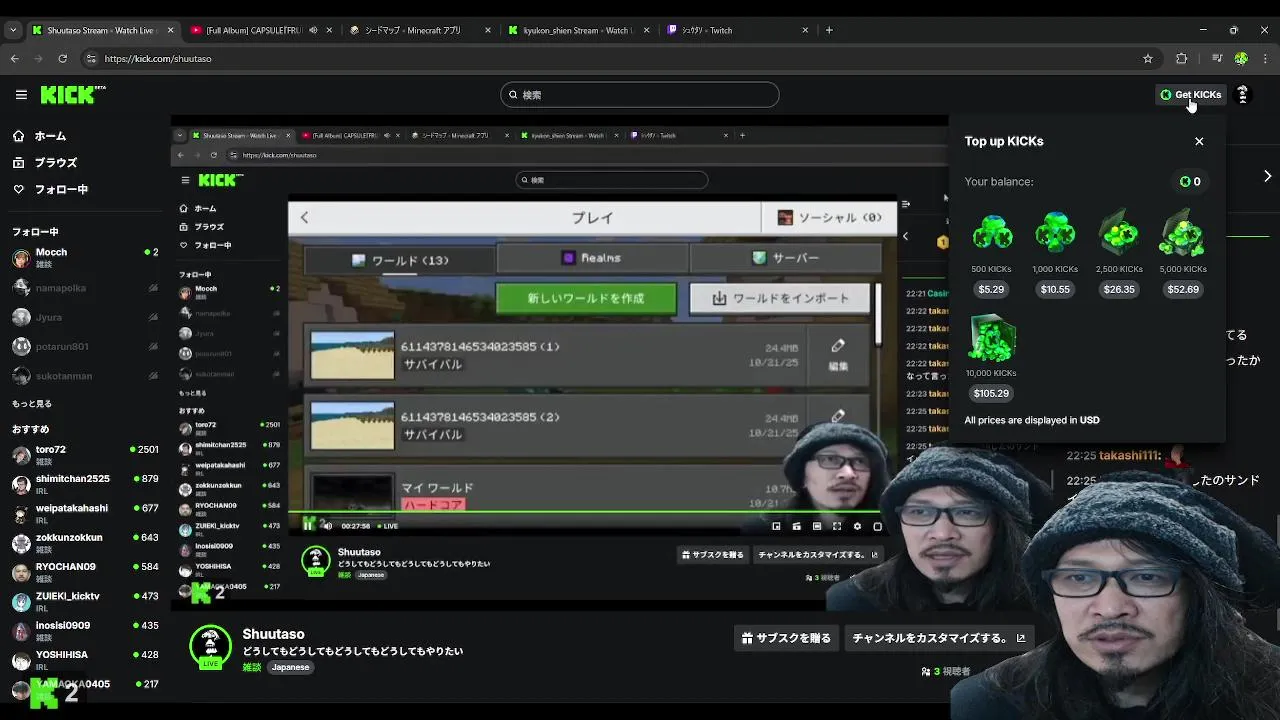Click the Shuutaso channel name
Viewport: 1280px width, 720px height.
pyautogui.click(x=273, y=634)
